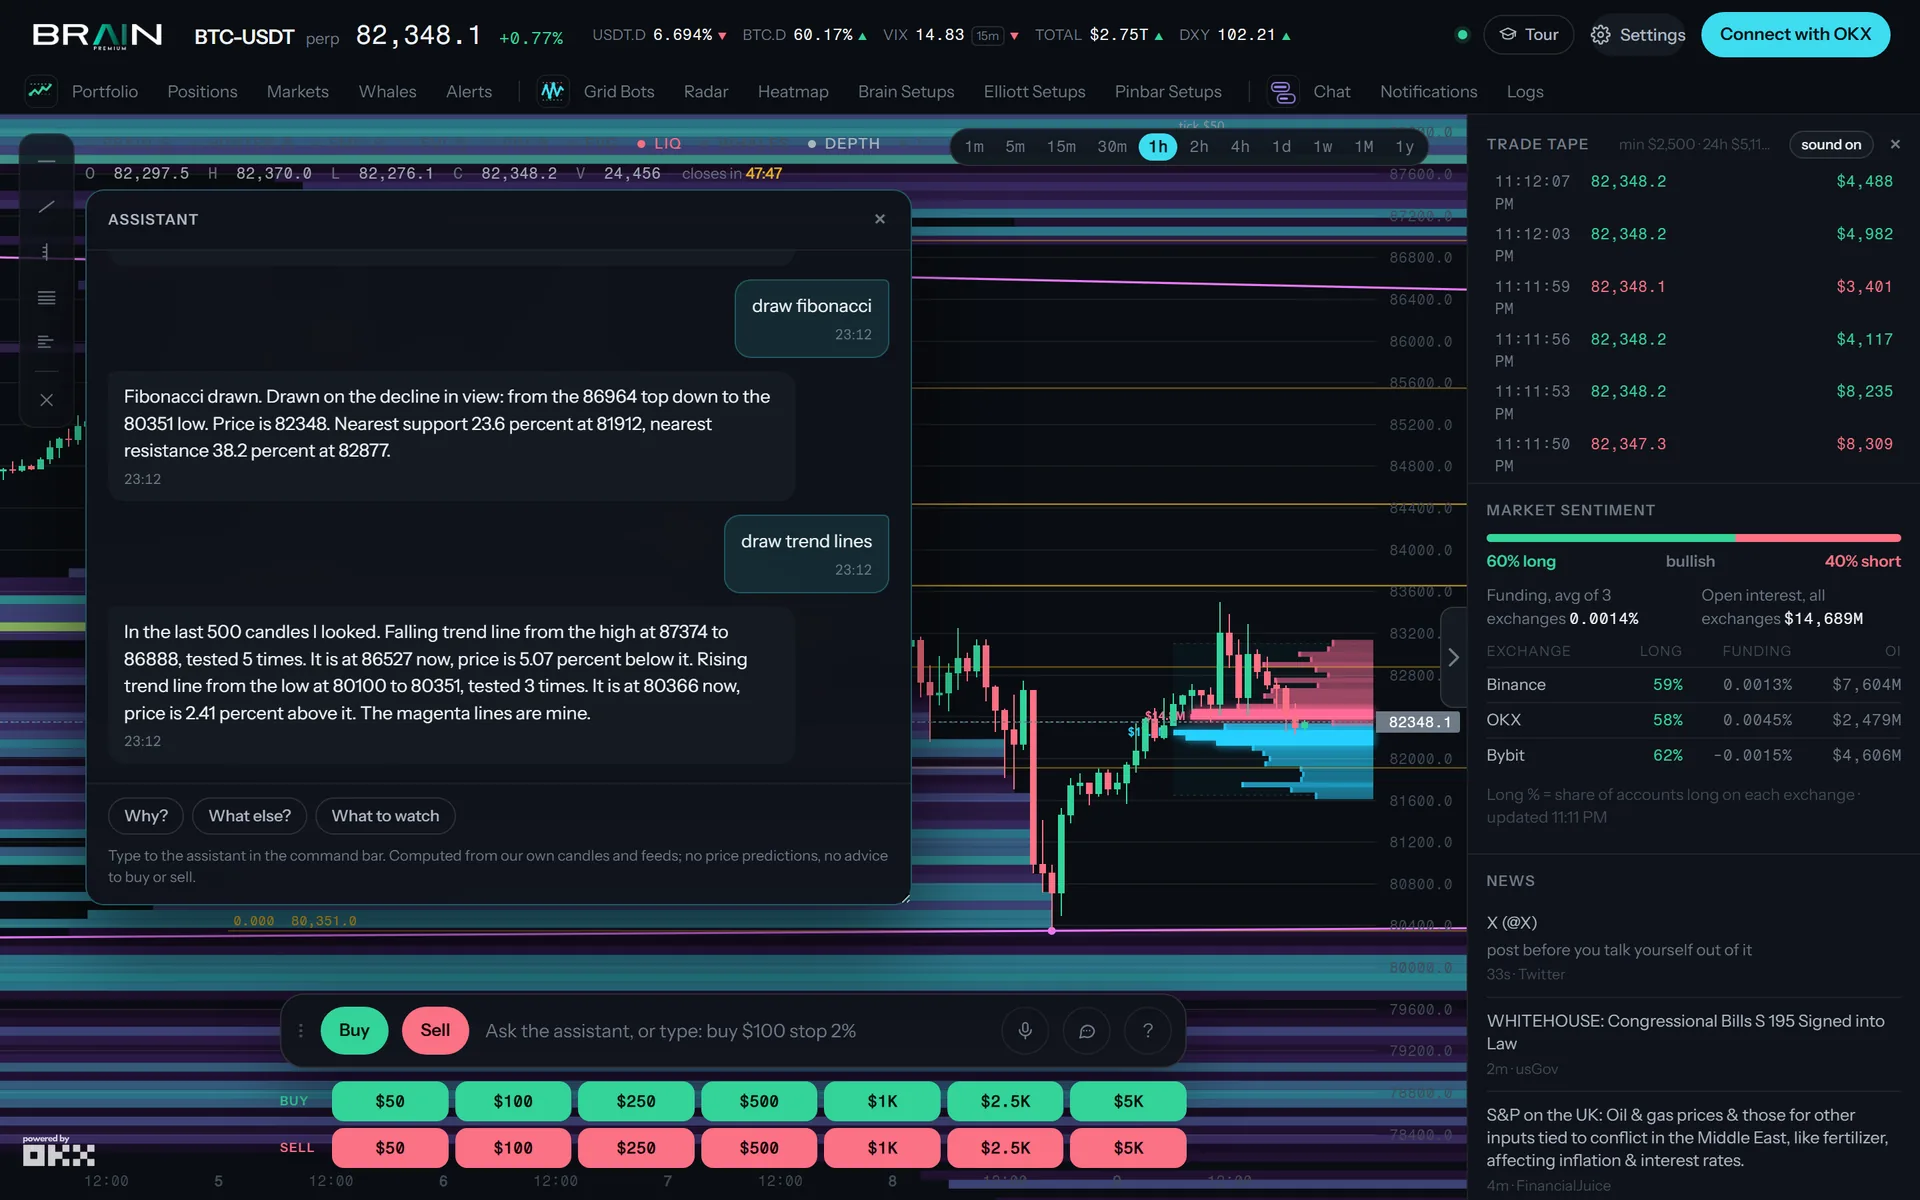The height and width of the screenshot is (1200, 1920).
Task: Click the waveform icon beside Grid Bots
Action: click(553, 91)
